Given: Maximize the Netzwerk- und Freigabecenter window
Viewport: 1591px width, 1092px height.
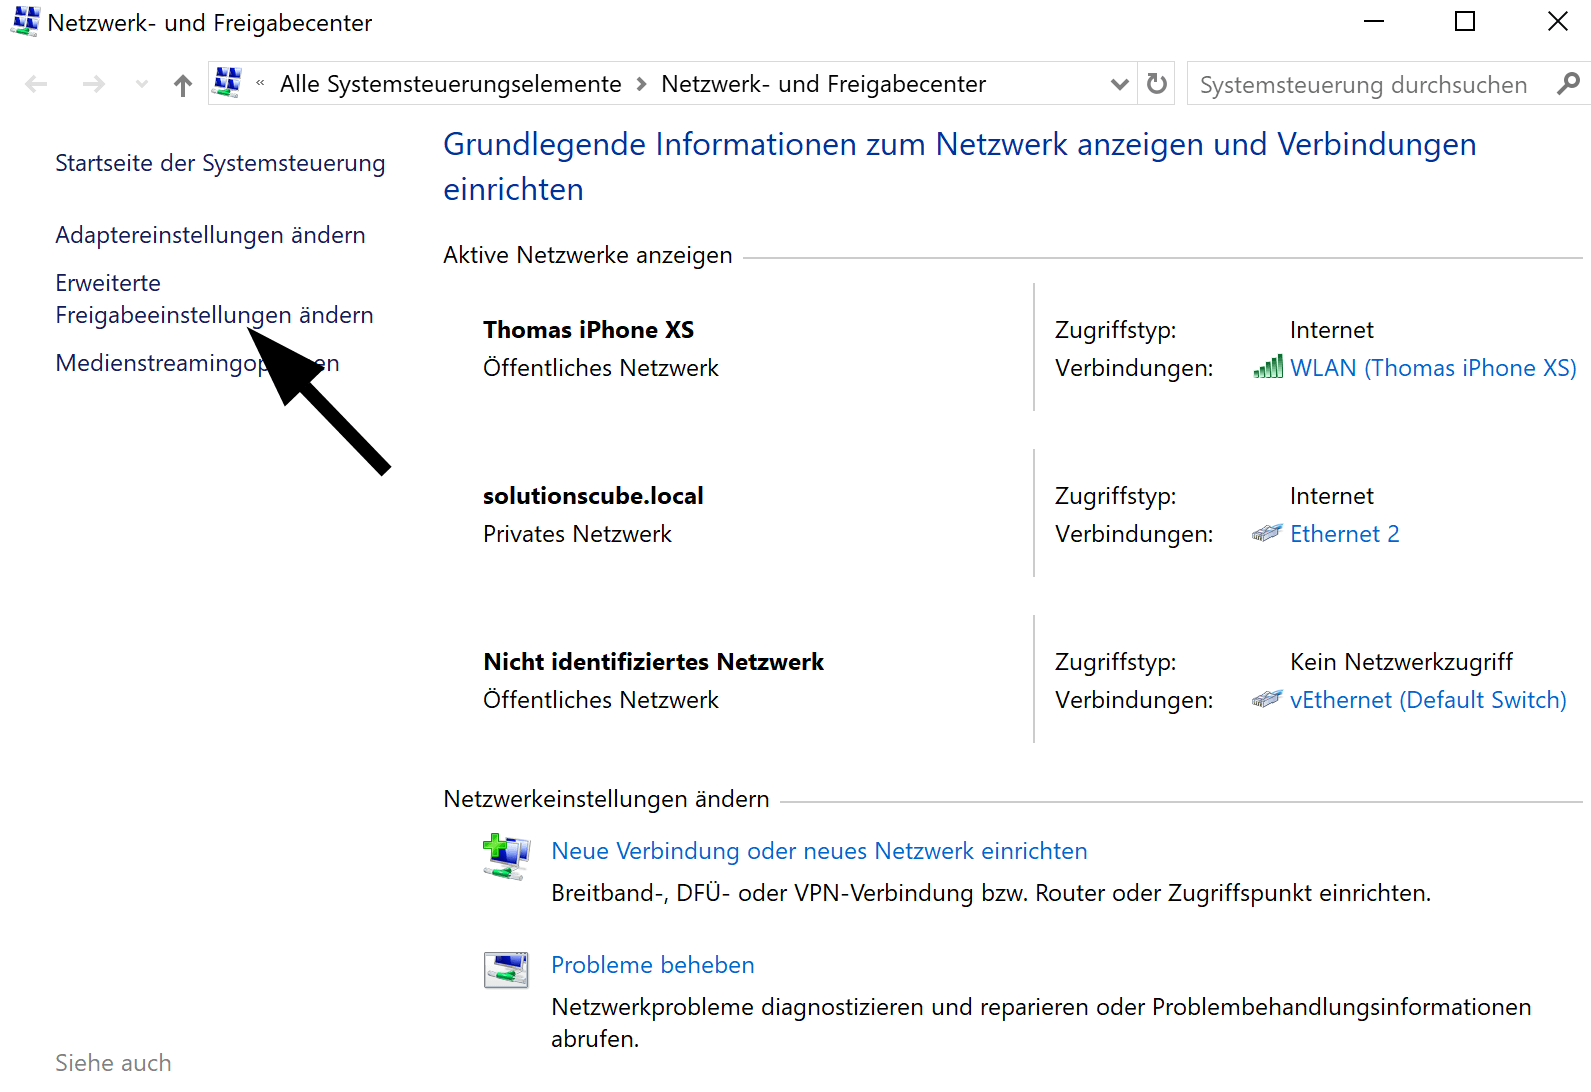Looking at the screenshot, I should click(x=1465, y=21).
